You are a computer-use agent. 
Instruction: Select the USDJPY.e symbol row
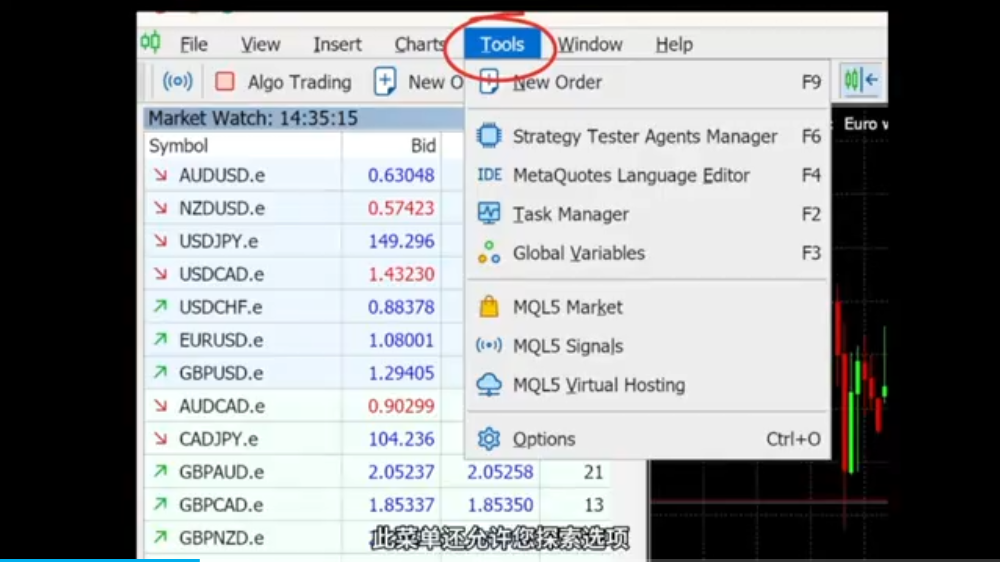point(304,242)
